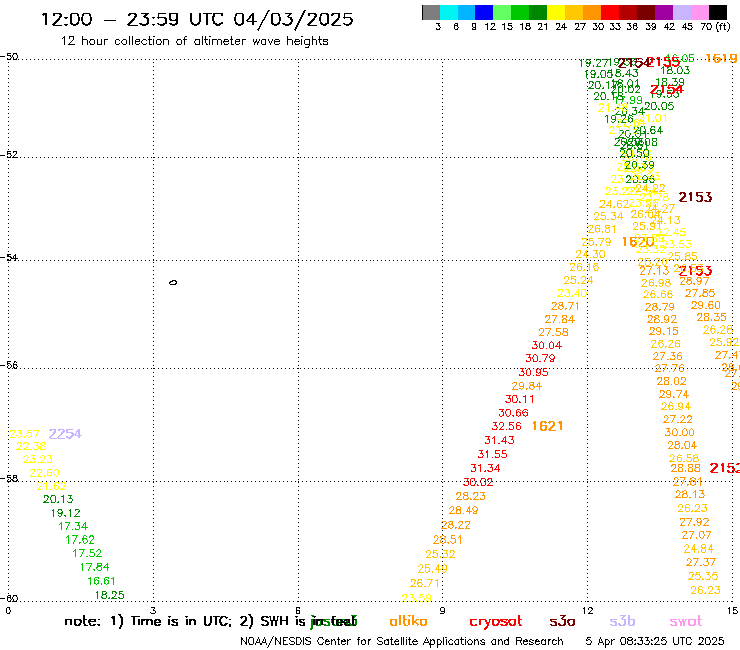740x650 pixels.
Task: Click the yellow reading '23.57'
Action: pyautogui.click(x=24, y=434)
